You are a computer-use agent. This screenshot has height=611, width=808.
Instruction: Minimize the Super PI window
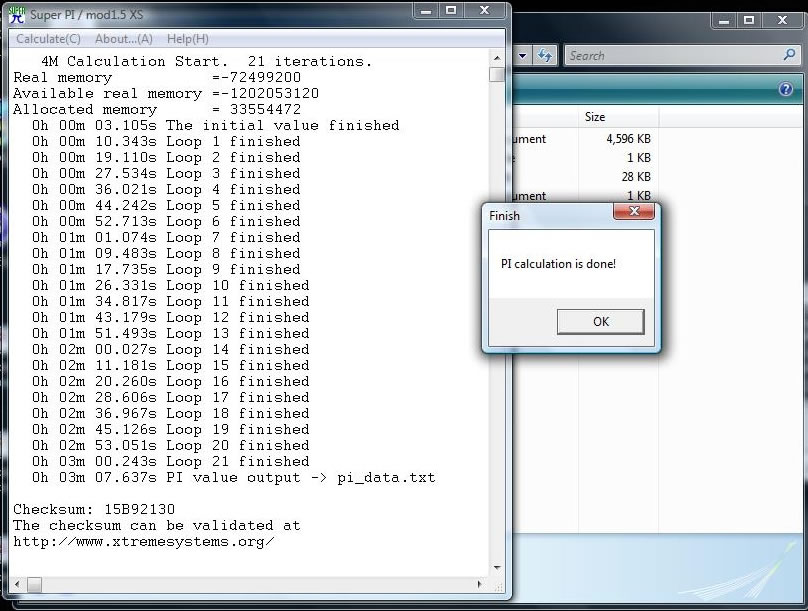click(x=426, y=11)
